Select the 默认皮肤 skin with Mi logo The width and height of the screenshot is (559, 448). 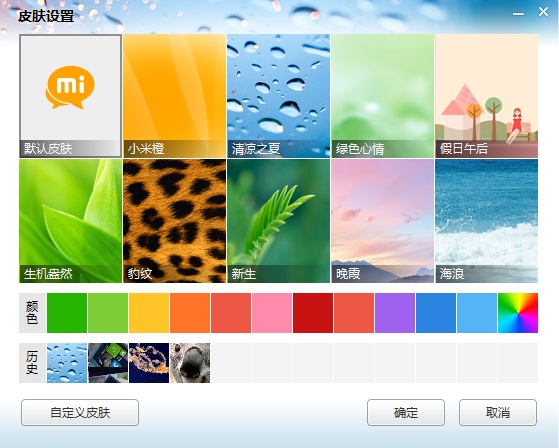(x=70, y=96)
